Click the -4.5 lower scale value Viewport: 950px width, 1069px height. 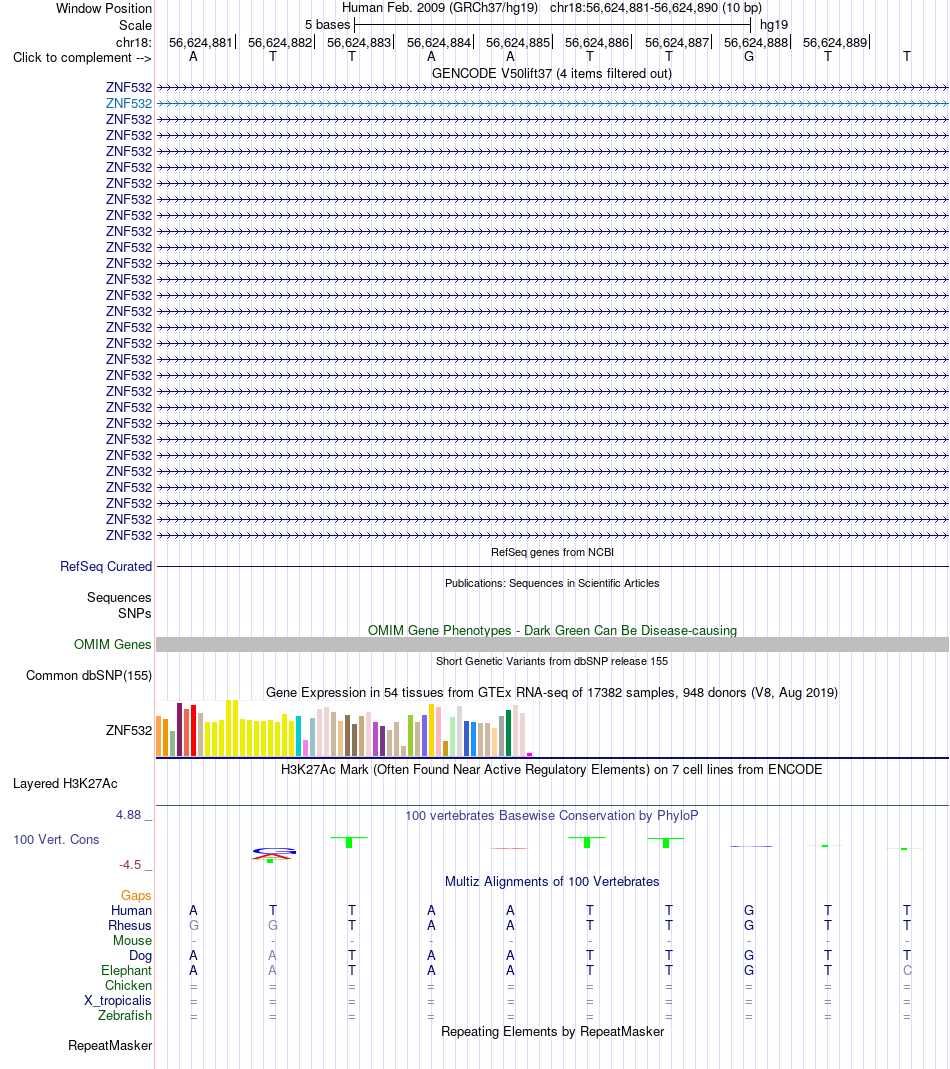[x=130, y=864]
